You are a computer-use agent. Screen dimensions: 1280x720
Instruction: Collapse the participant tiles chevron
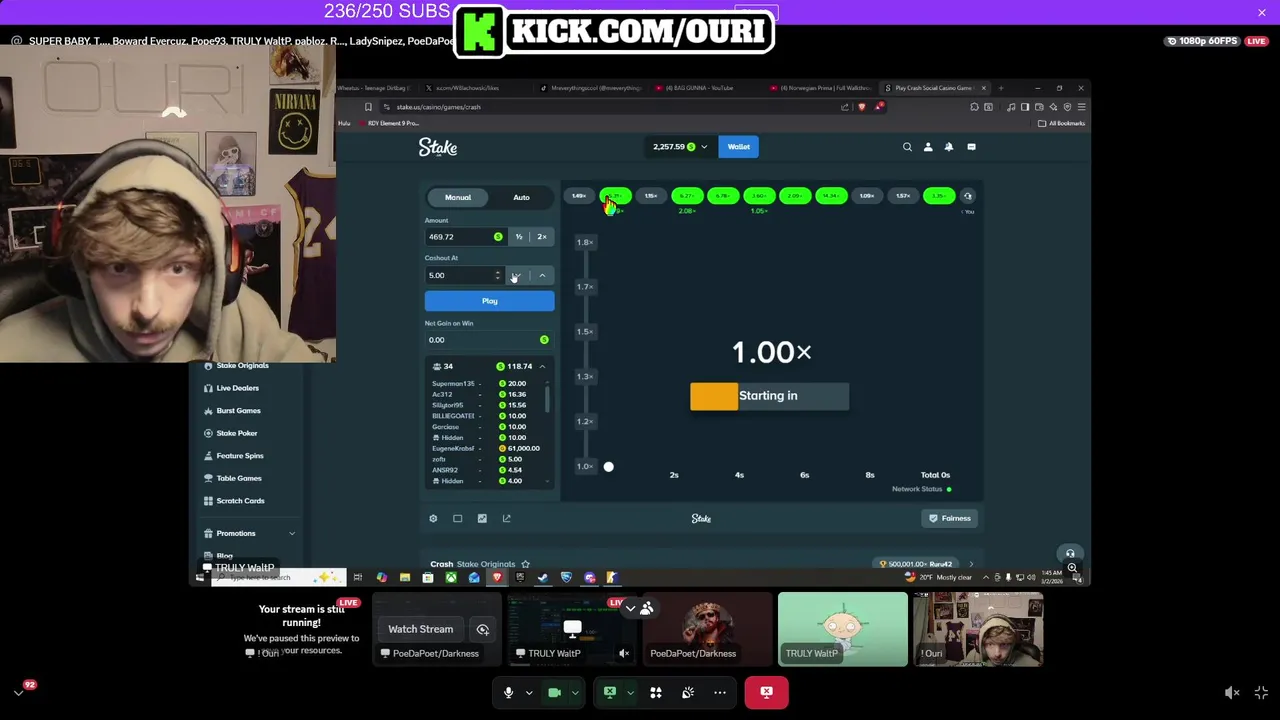[x=630, y=608]
